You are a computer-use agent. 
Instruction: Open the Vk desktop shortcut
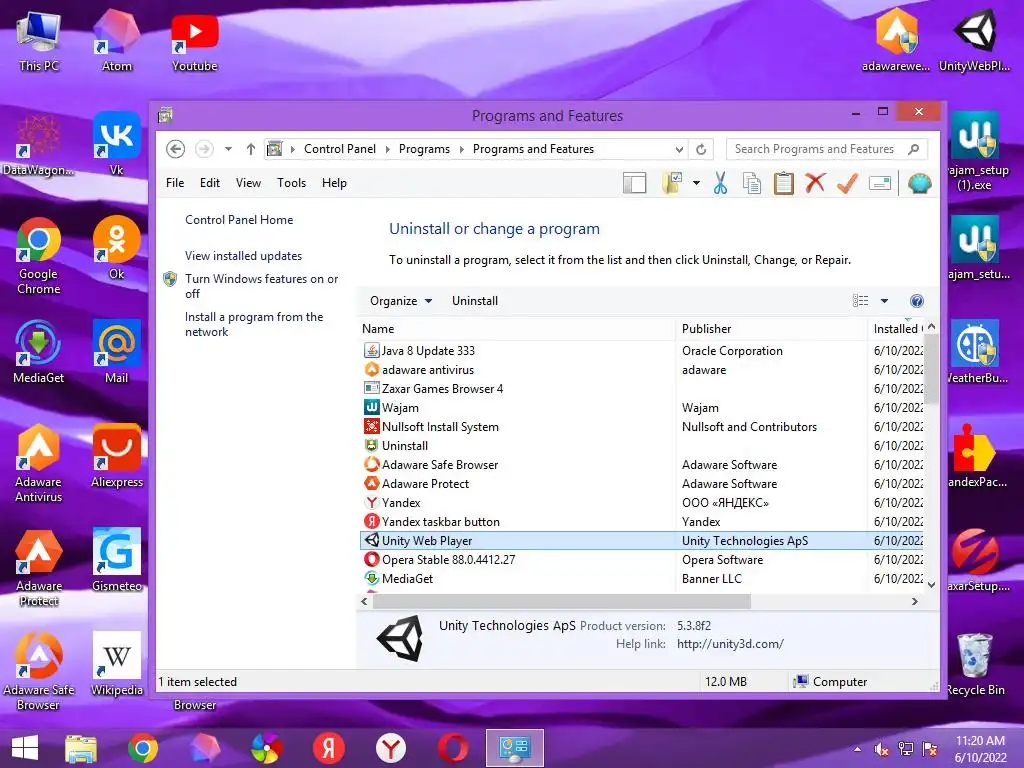116,144
